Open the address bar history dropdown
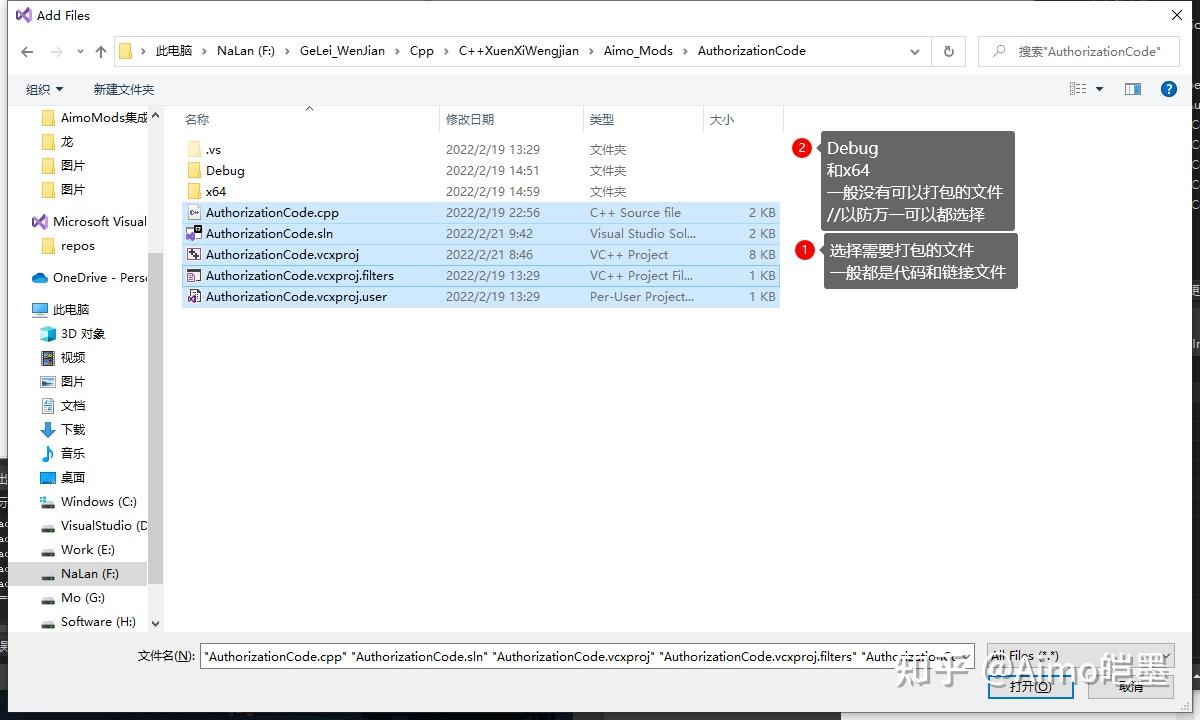The width and height of the screenshot is (1200, 720). [914, 50]
